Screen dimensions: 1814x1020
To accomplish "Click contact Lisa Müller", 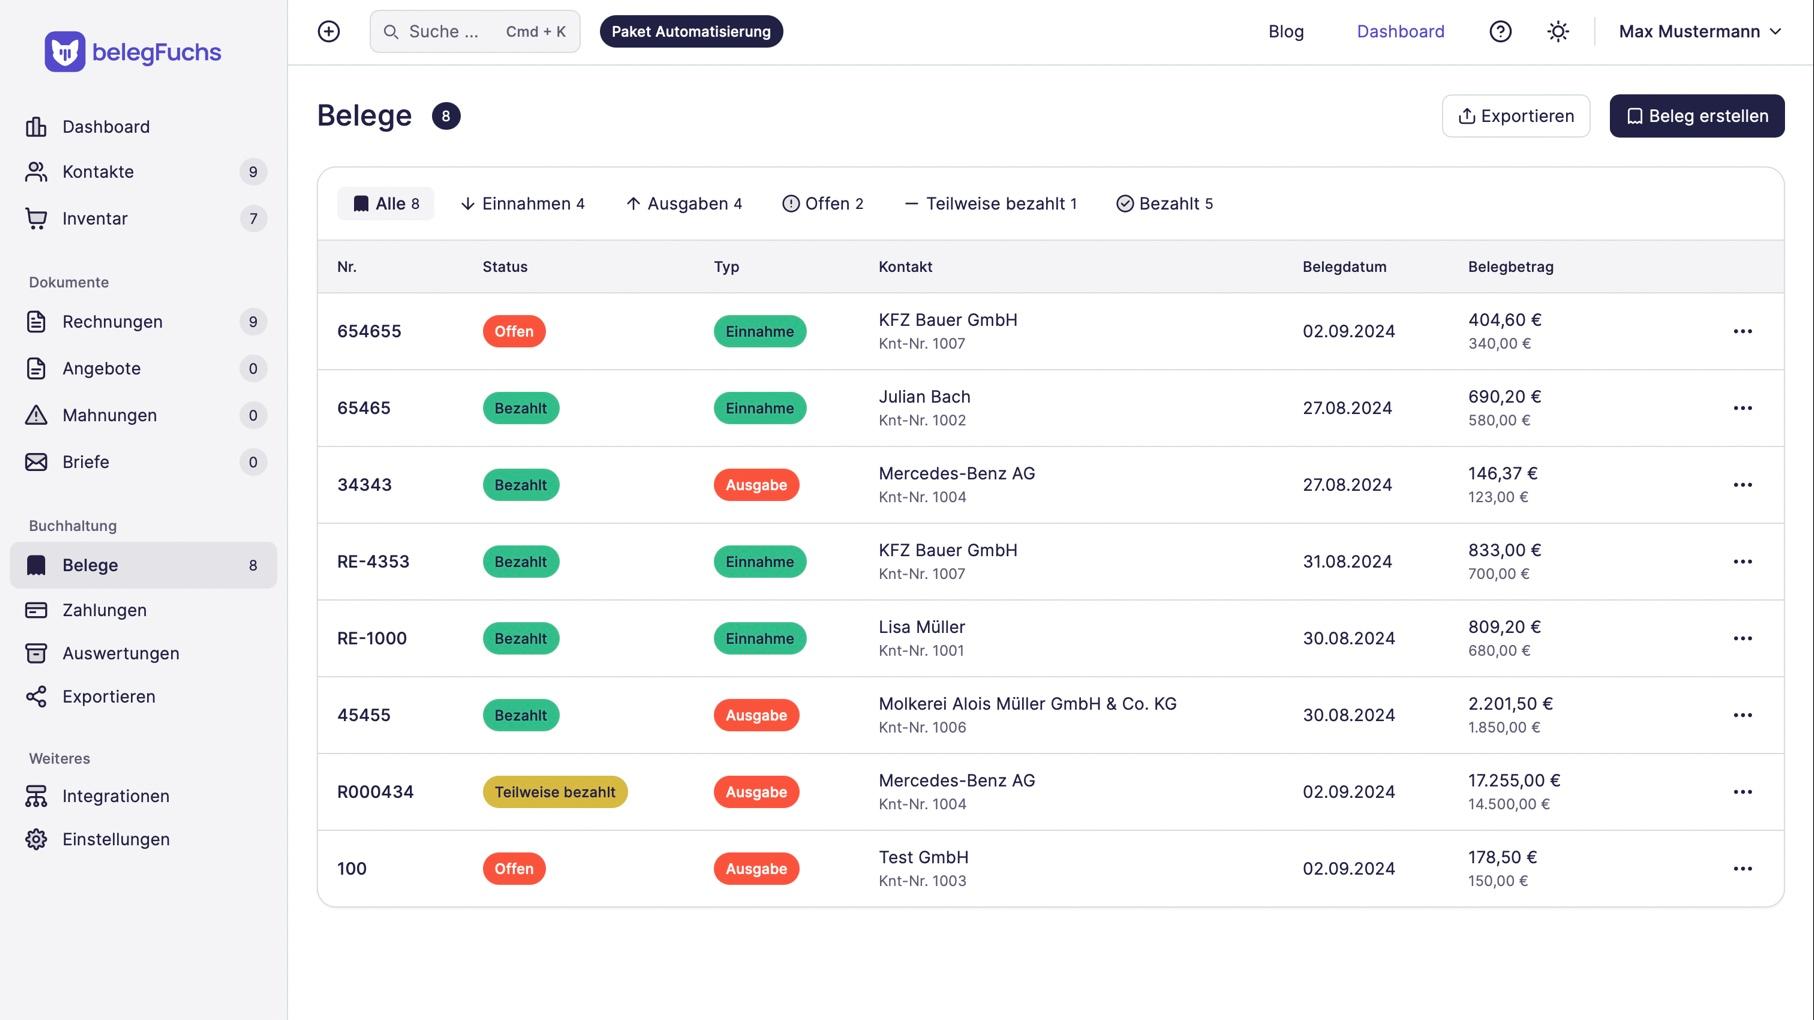I will point(921,627).
